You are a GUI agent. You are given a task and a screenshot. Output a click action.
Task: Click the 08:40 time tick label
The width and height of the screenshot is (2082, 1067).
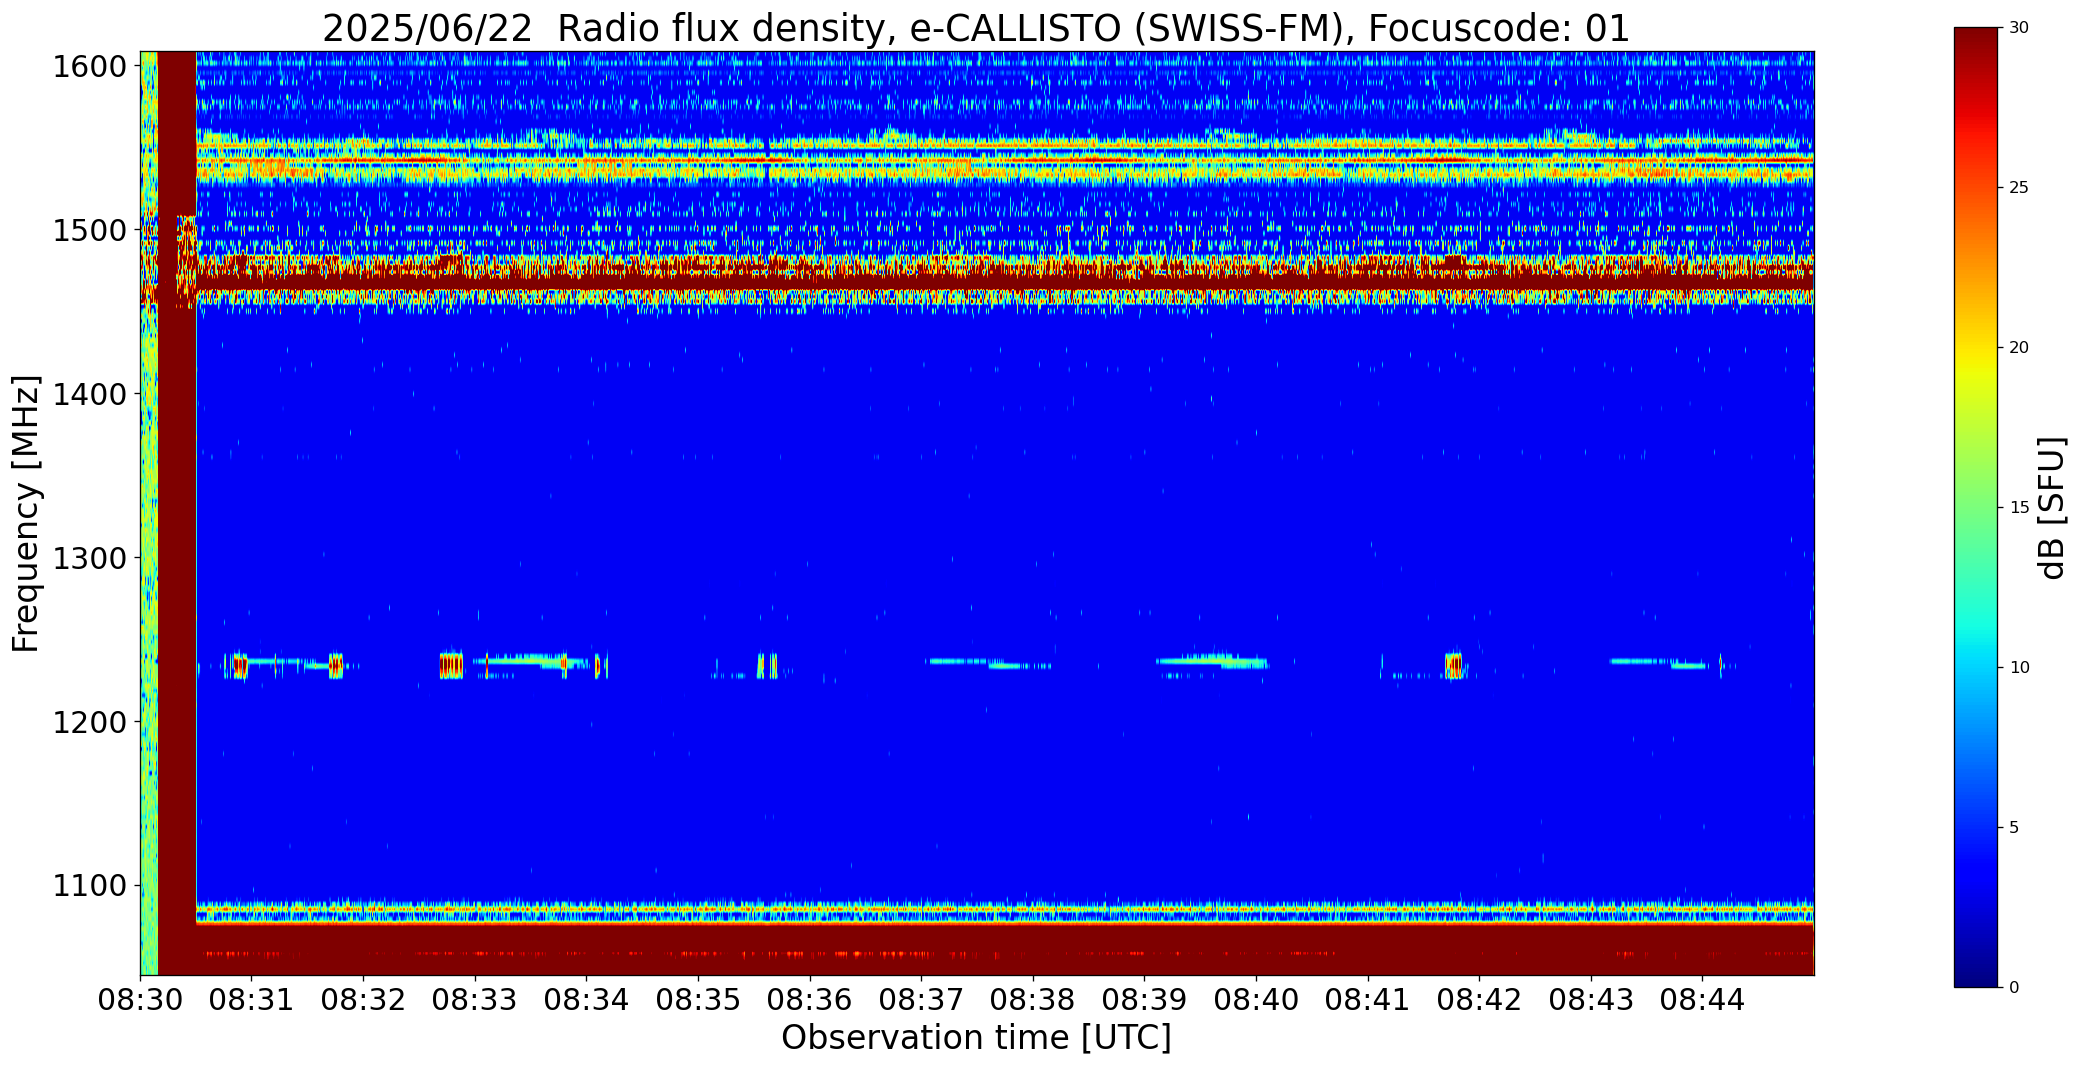(x=1256, y=999)
